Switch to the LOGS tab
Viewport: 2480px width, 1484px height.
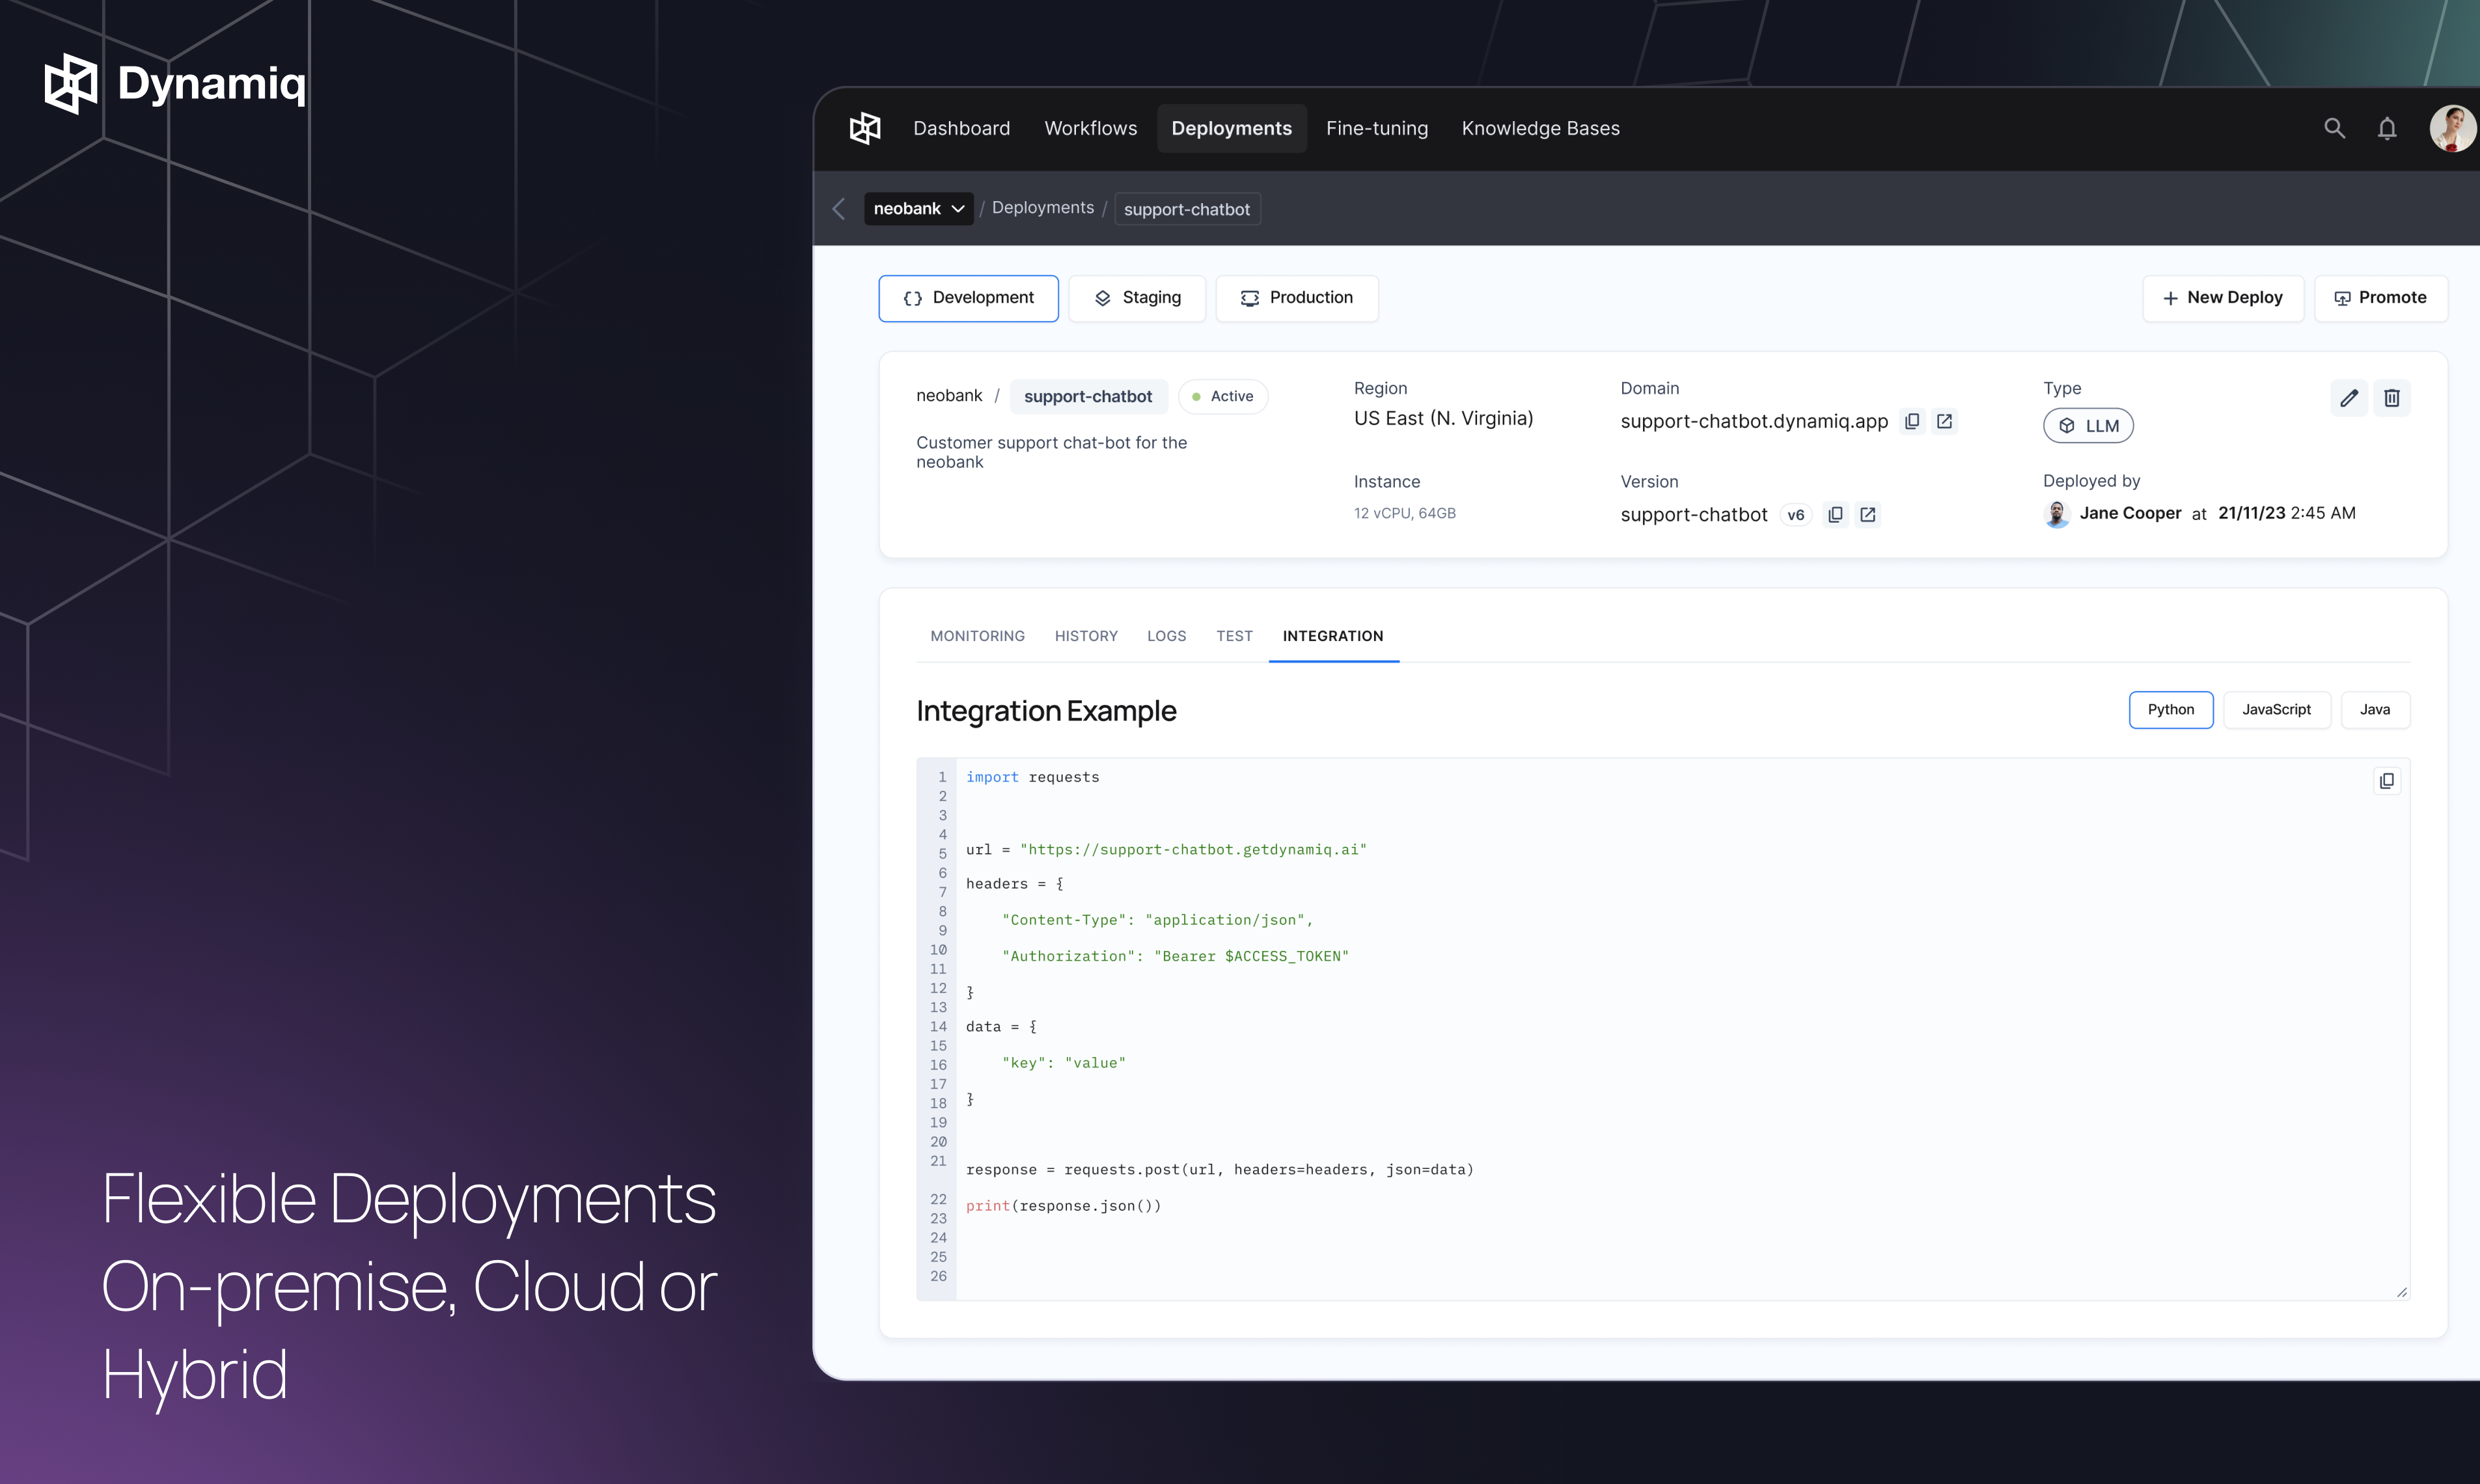pyautogui.click(x=1166, y=636)
